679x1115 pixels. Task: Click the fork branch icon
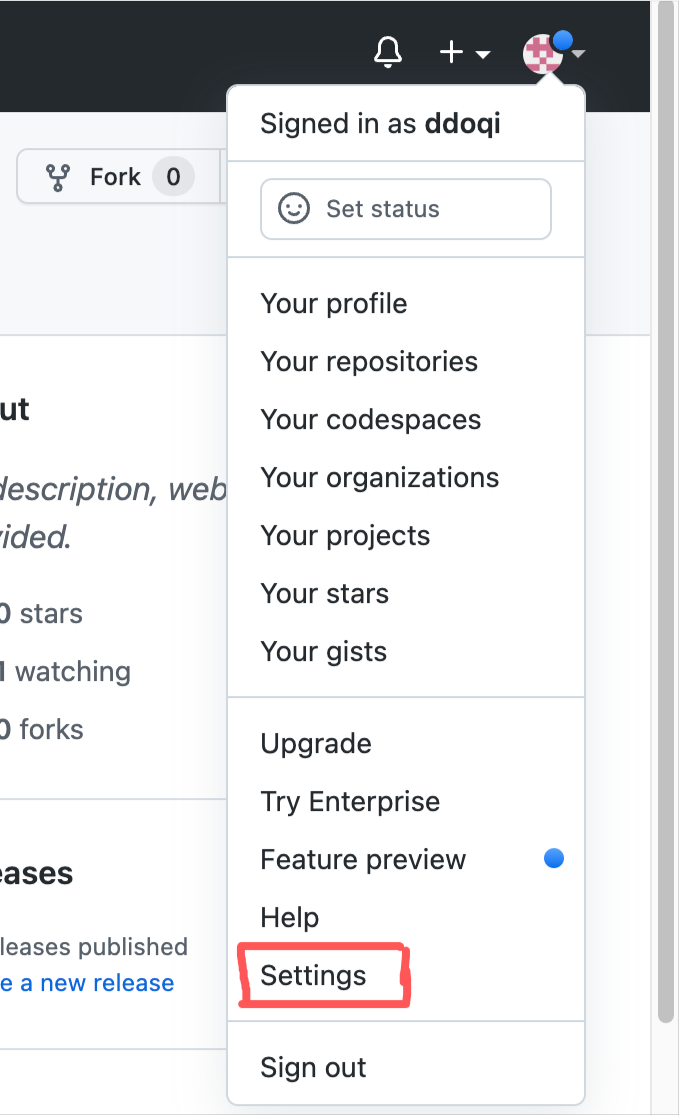coord(58,177)
